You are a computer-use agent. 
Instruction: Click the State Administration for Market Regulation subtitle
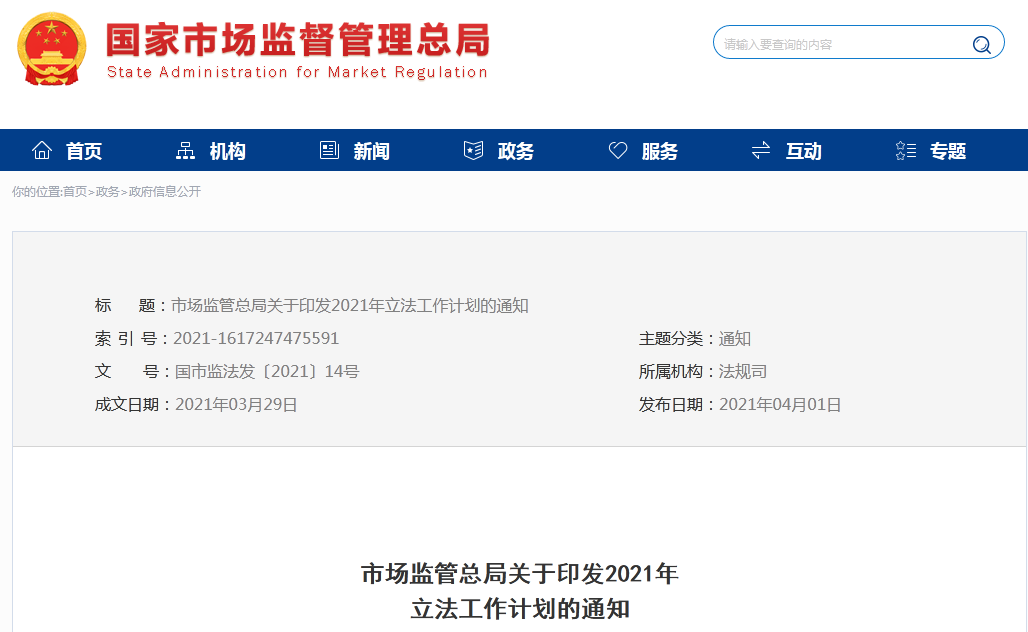297,72
